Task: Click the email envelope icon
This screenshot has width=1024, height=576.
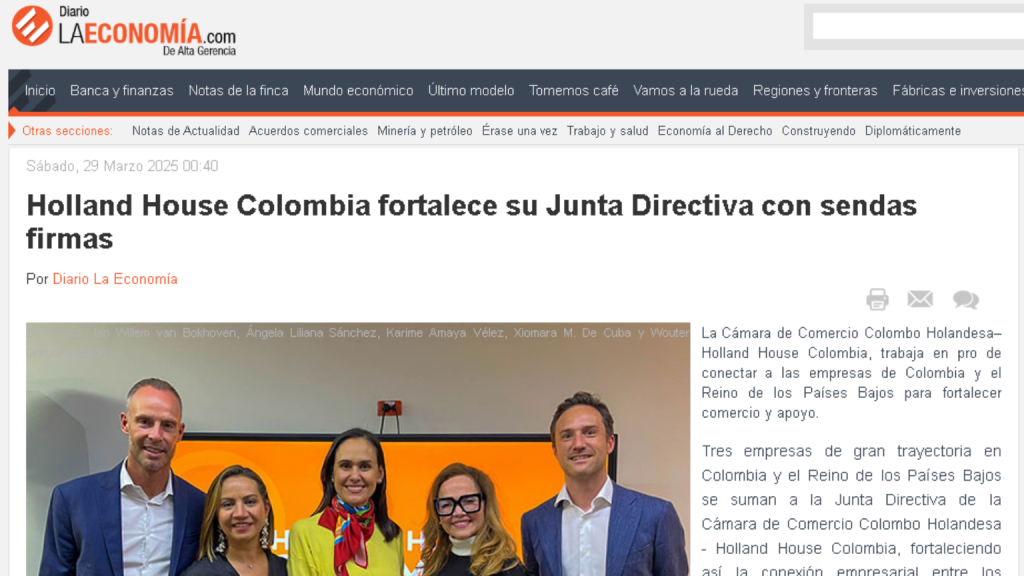Action: (x=920, y=299)
